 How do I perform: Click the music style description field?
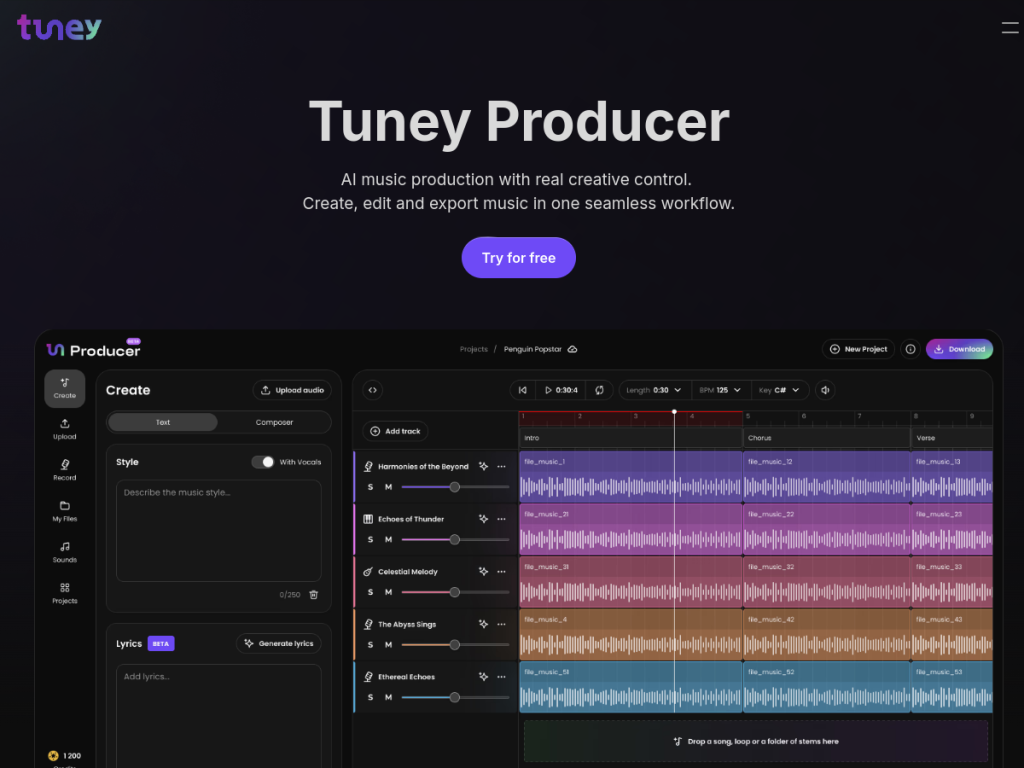219,530
